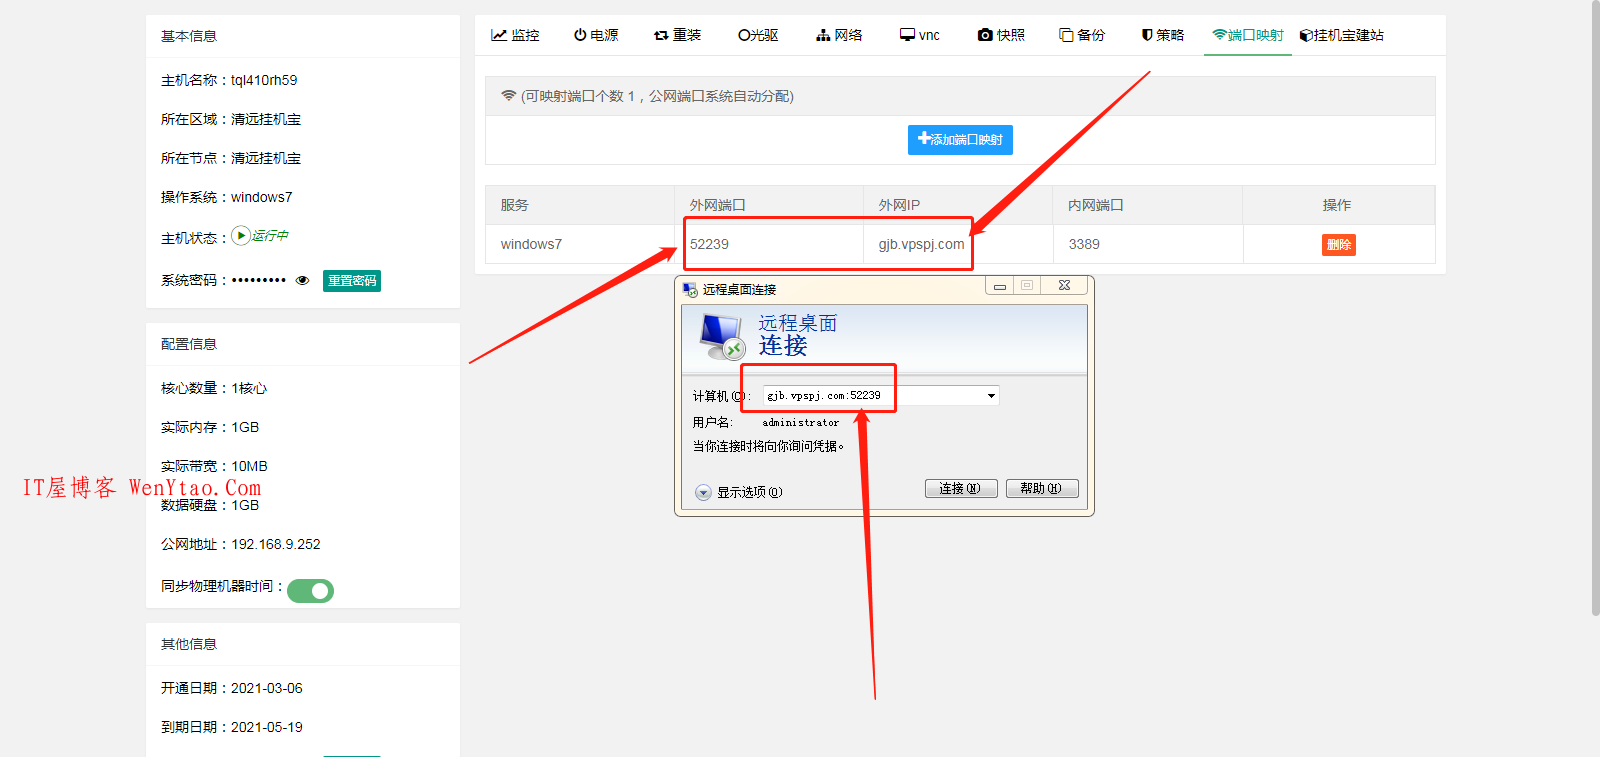
Task: Select the 端口映射 port mapping tab
Action: (x=1248, y=35)
